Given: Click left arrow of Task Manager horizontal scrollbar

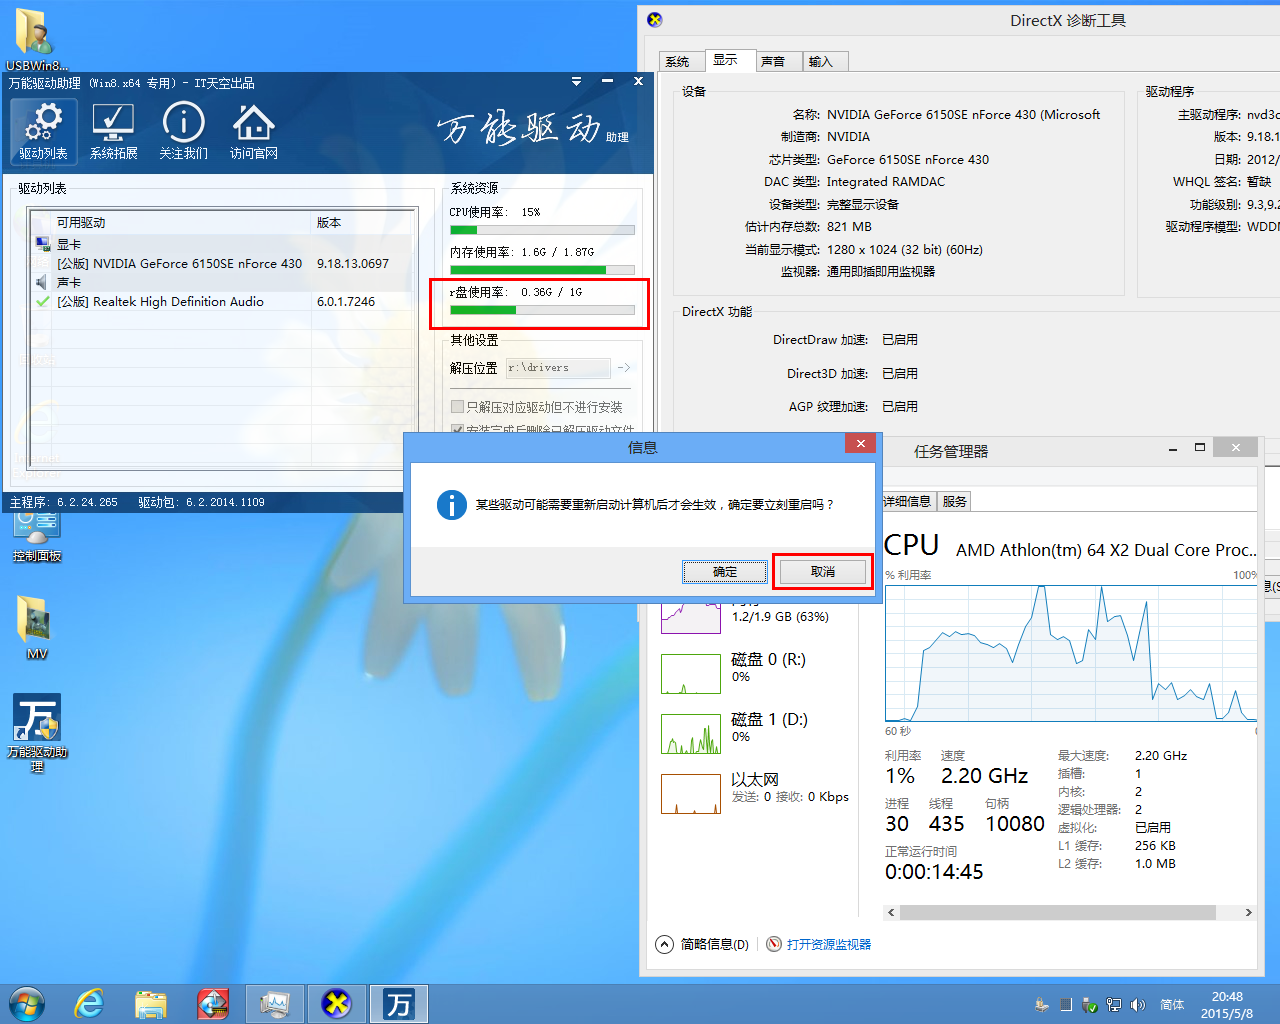Looking at the screenshot, I should click(891, 912).
